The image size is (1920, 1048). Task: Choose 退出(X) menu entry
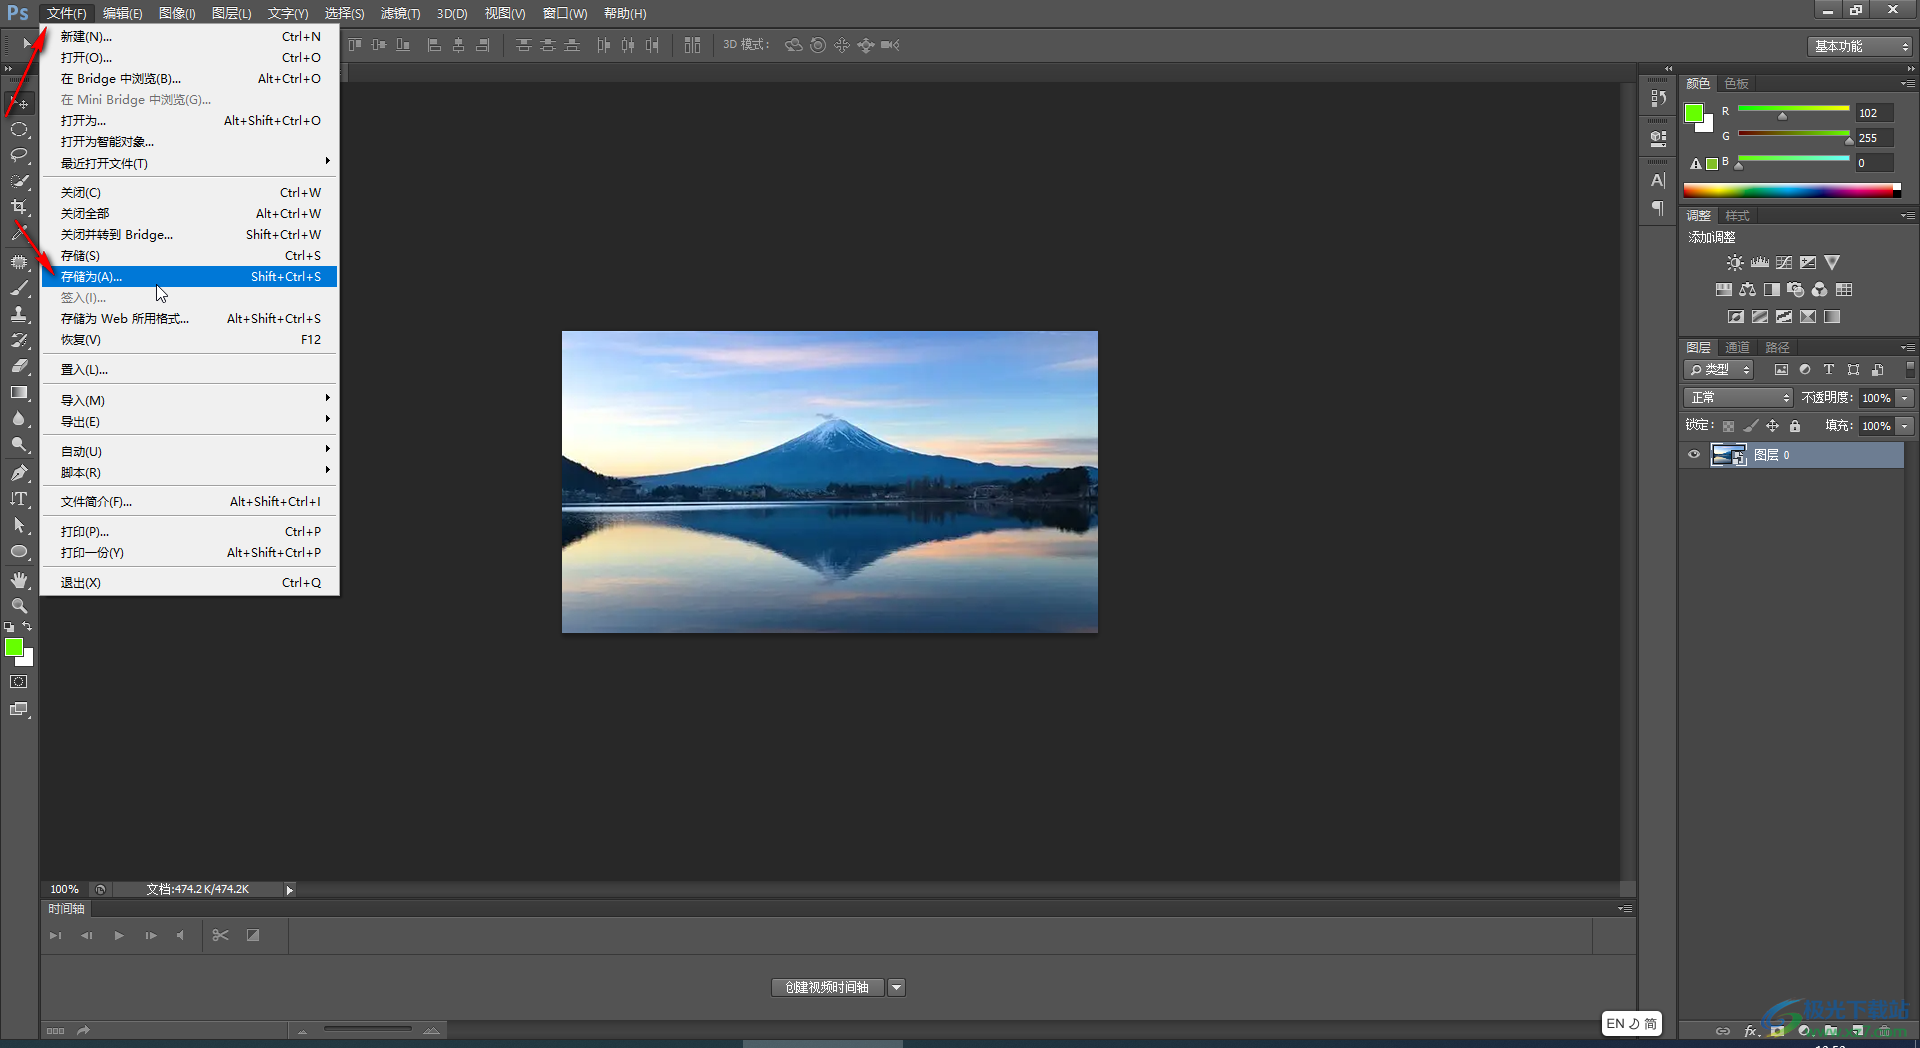pos(190,582)
